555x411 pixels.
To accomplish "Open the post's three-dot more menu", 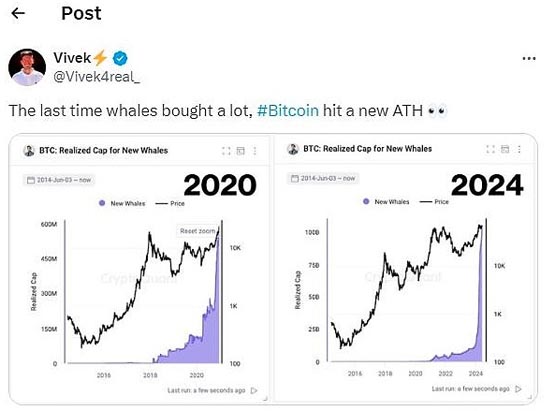I will [529, 58].
